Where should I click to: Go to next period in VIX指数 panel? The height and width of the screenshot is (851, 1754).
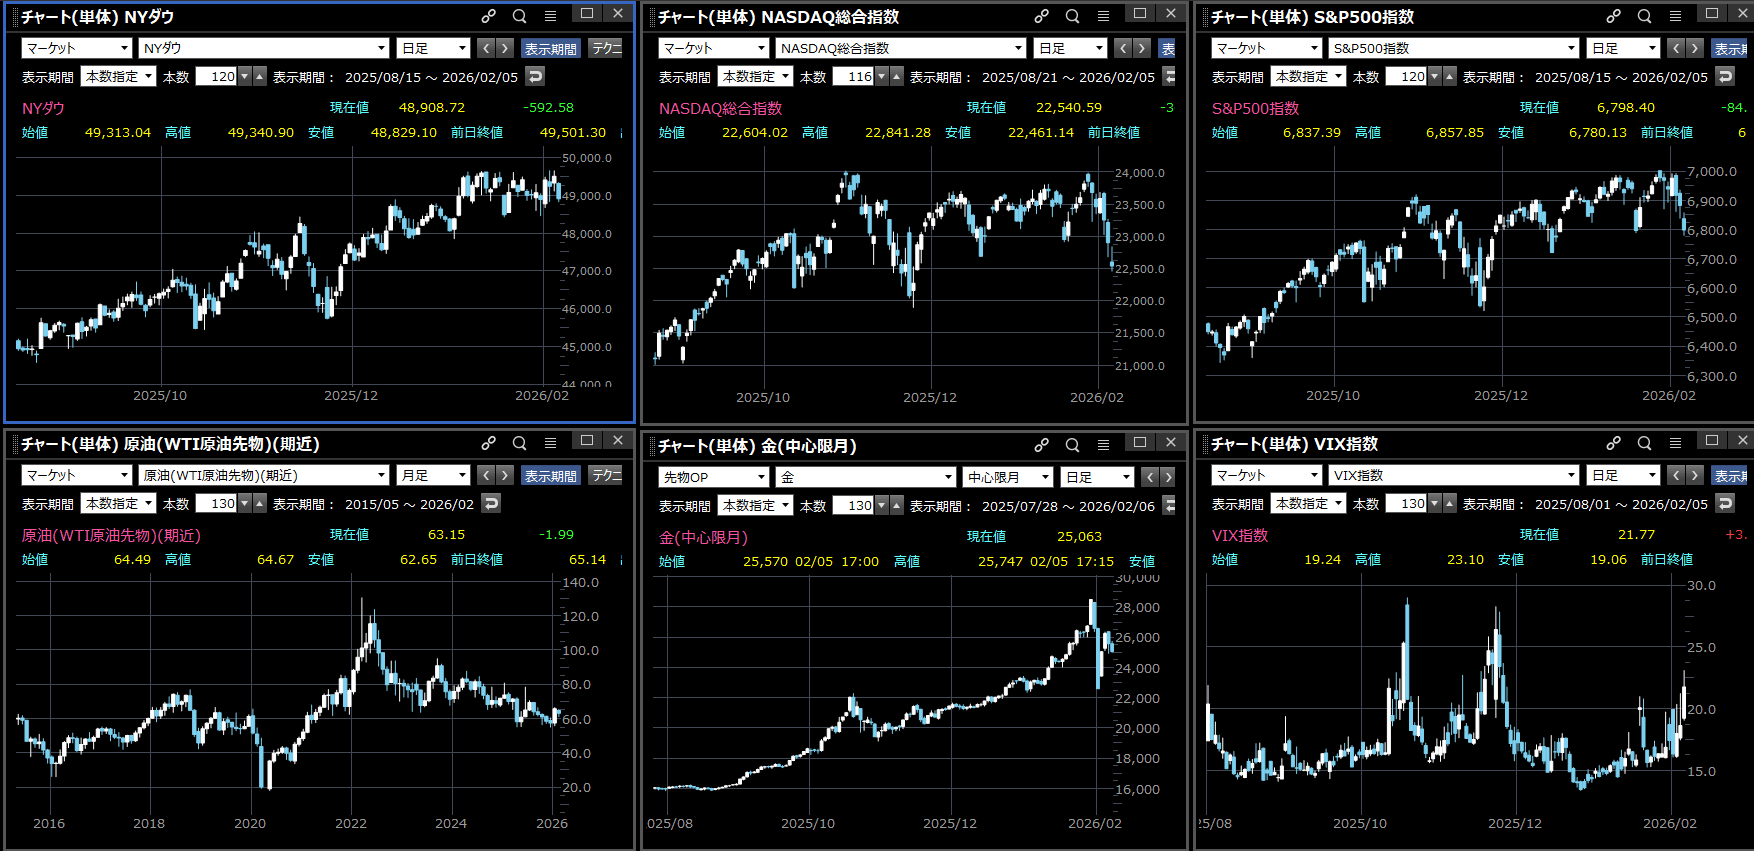pyautogui.click(x=1694, y=475)
